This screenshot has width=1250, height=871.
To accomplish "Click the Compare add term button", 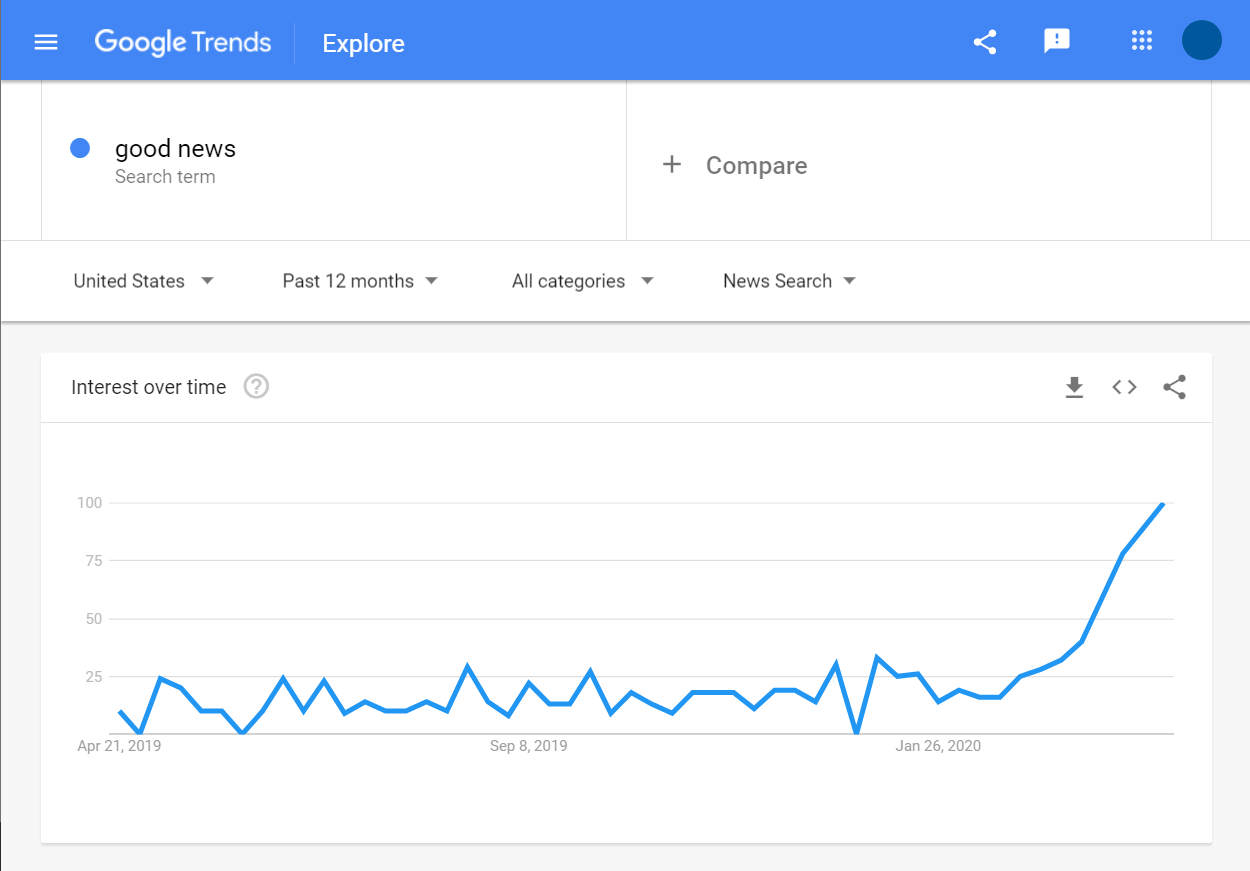I will (x=735, y=165).
